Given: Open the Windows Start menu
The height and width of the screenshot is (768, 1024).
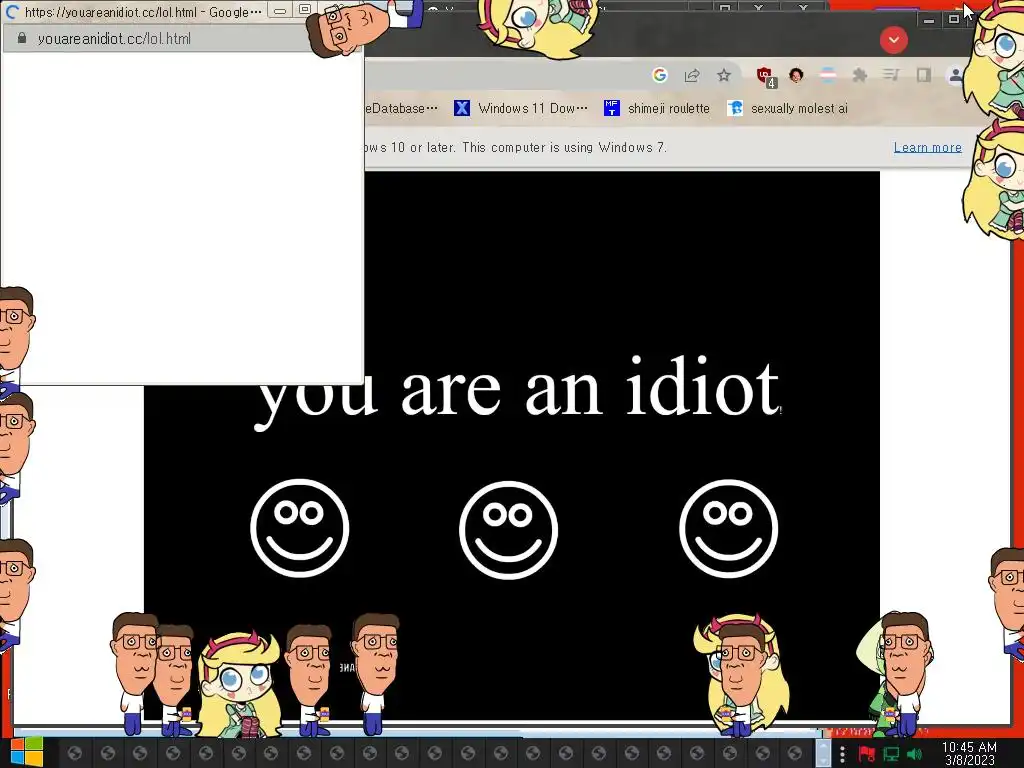Looking at the screenshot, I should click(26, 752).
